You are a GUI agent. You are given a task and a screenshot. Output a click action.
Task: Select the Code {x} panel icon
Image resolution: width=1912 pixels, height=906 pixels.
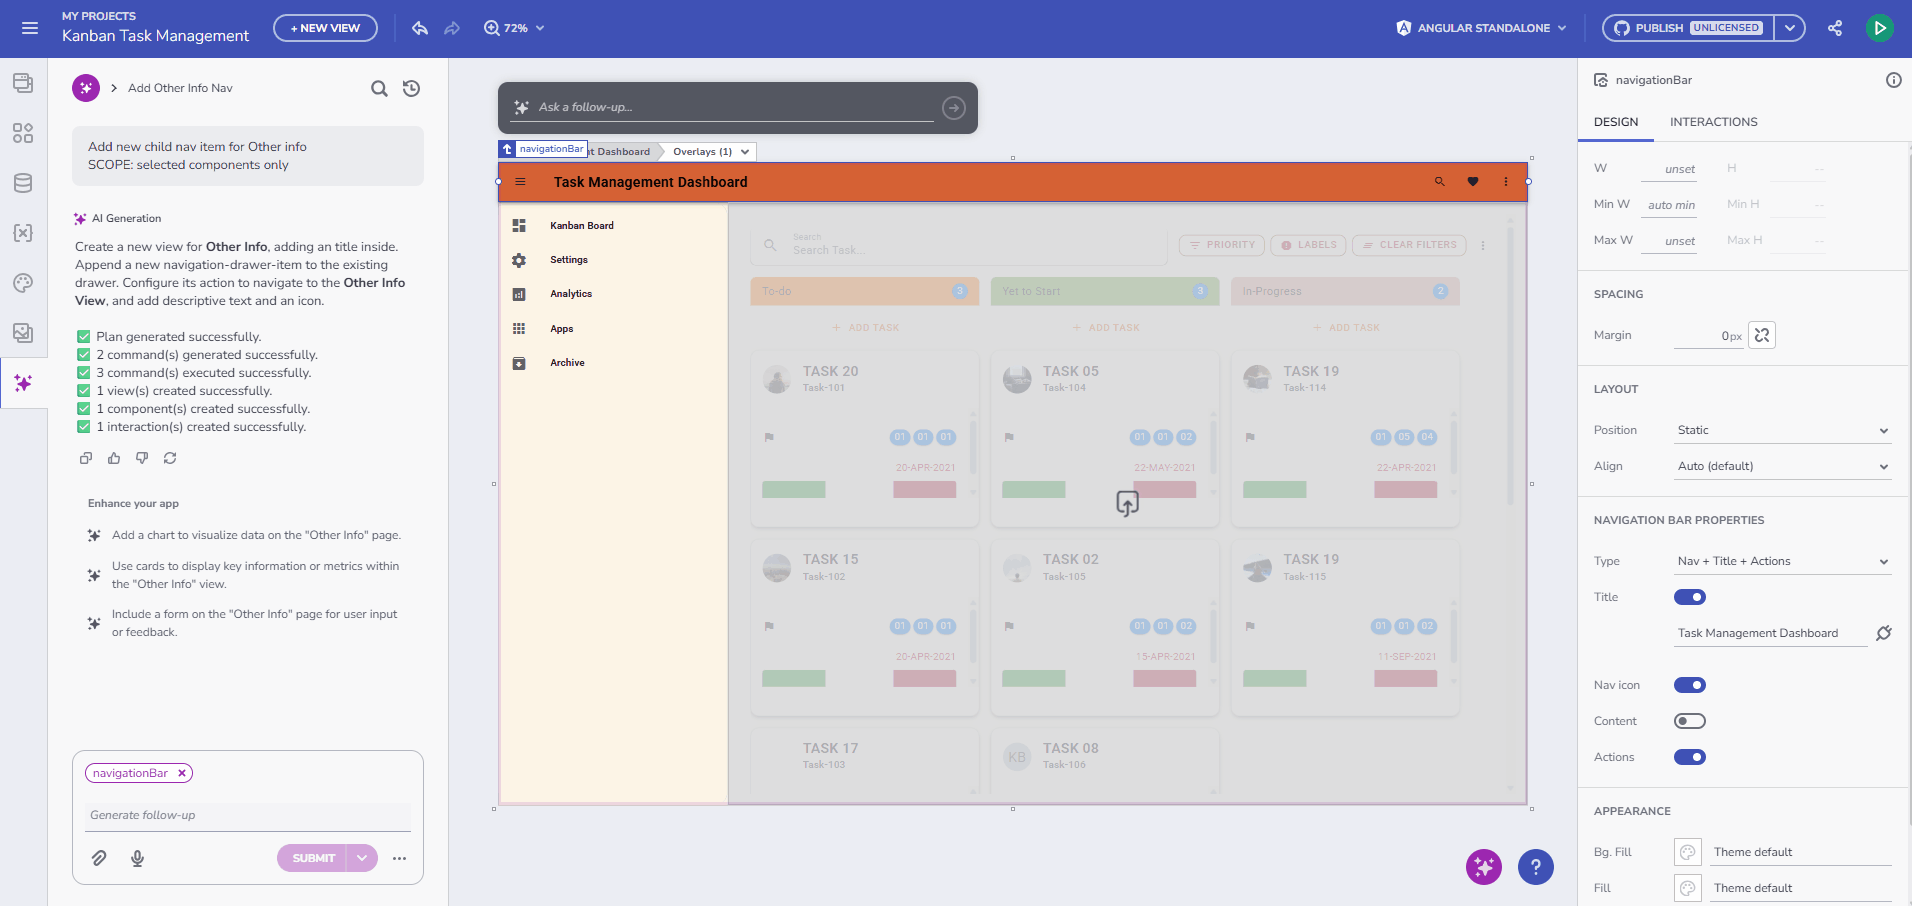[22, 233]
